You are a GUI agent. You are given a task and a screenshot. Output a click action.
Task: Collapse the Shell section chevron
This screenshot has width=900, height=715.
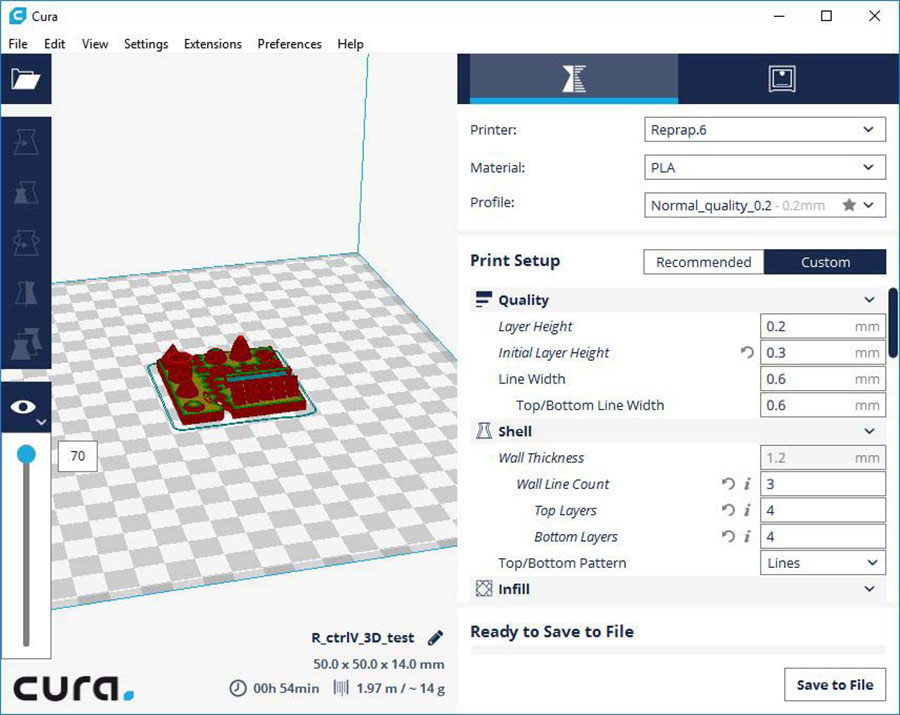[869, 431]
